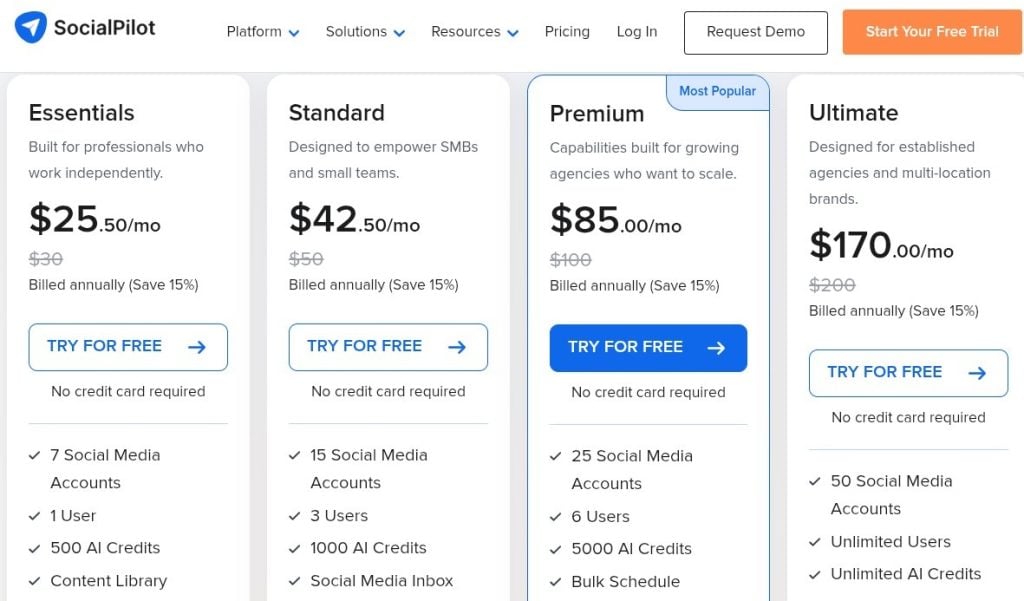The image size is (1024, 601).
Task: Open the Log In page
Action: [x=637, y=32]
